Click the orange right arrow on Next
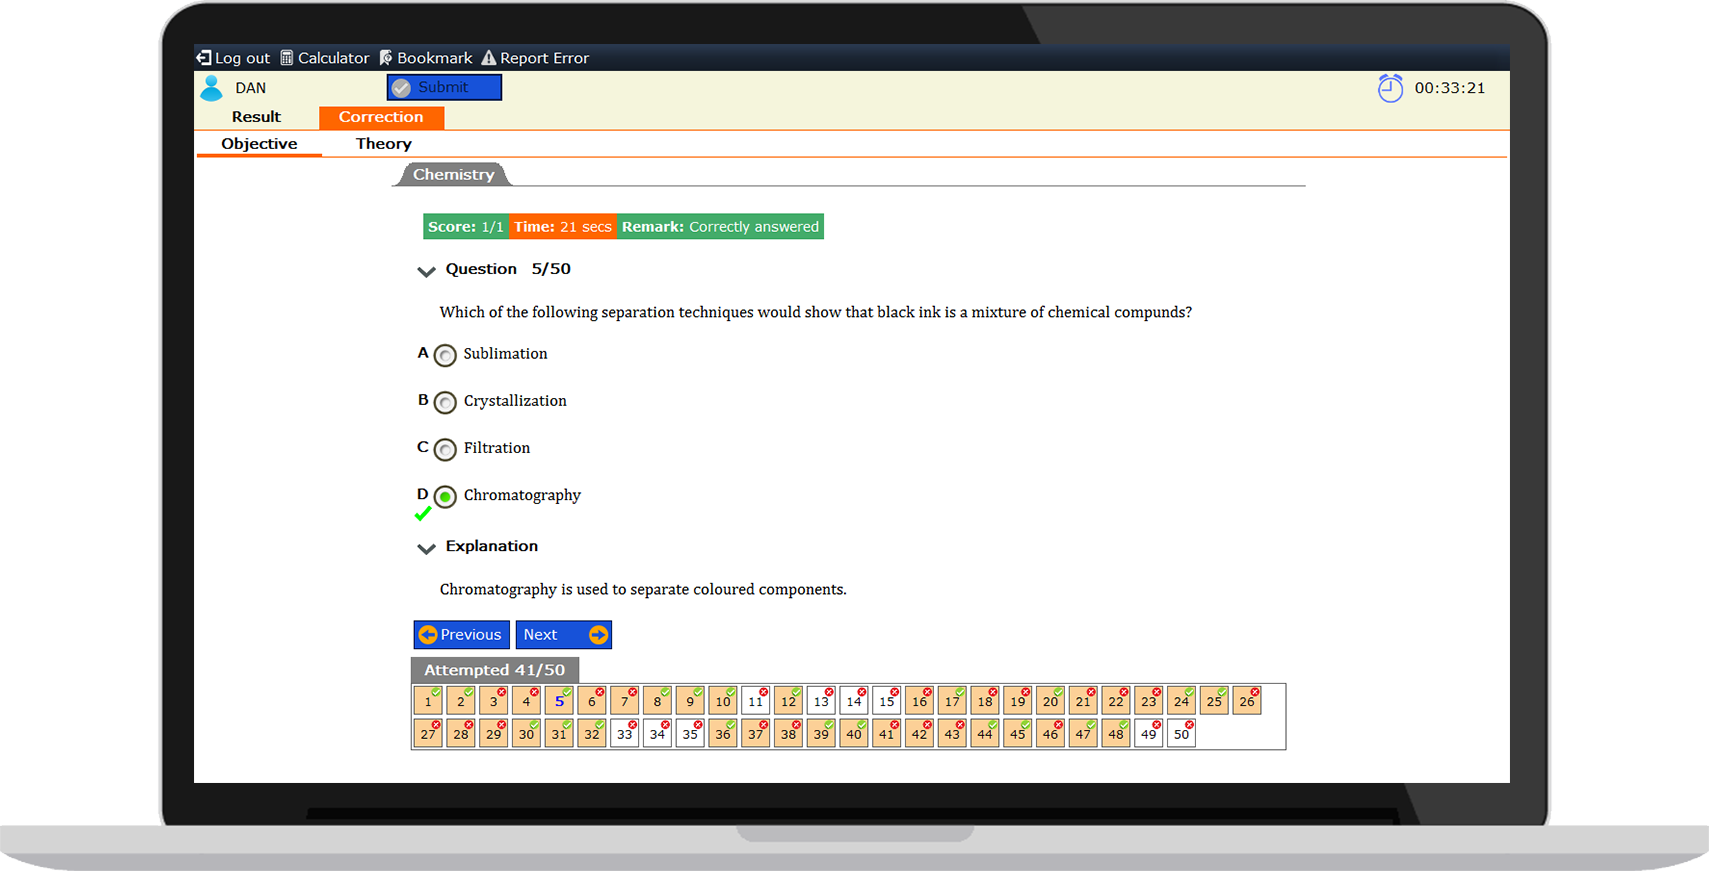This screenshot has width=1709, height=871. coord(598,635)
